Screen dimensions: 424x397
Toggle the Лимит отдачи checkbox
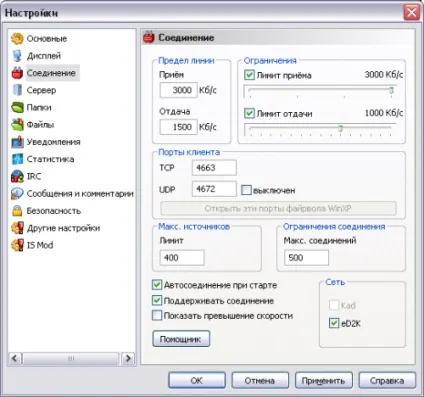click(x=249, y=113)
